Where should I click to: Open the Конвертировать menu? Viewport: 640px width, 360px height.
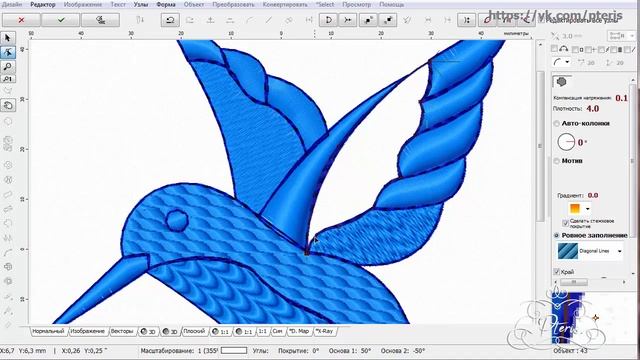pos(285,4)
